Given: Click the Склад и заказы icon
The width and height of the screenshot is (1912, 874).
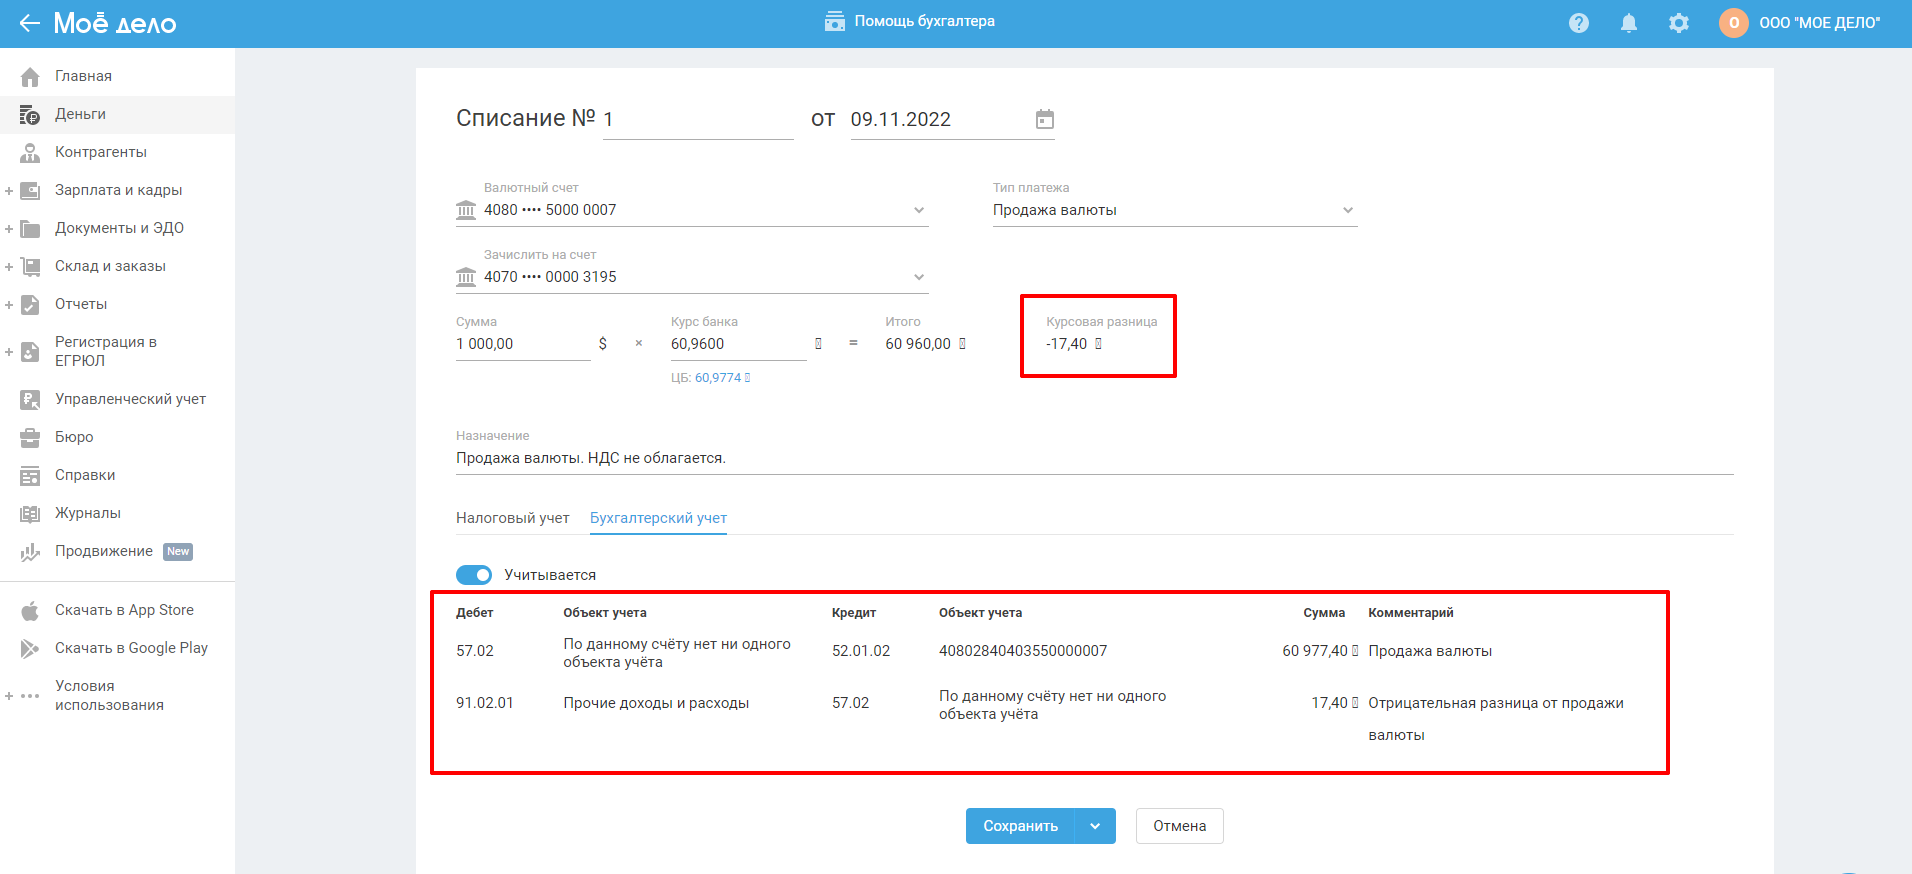Looking at the screenshot, I should pyautogui.click(x=30, y=267).
